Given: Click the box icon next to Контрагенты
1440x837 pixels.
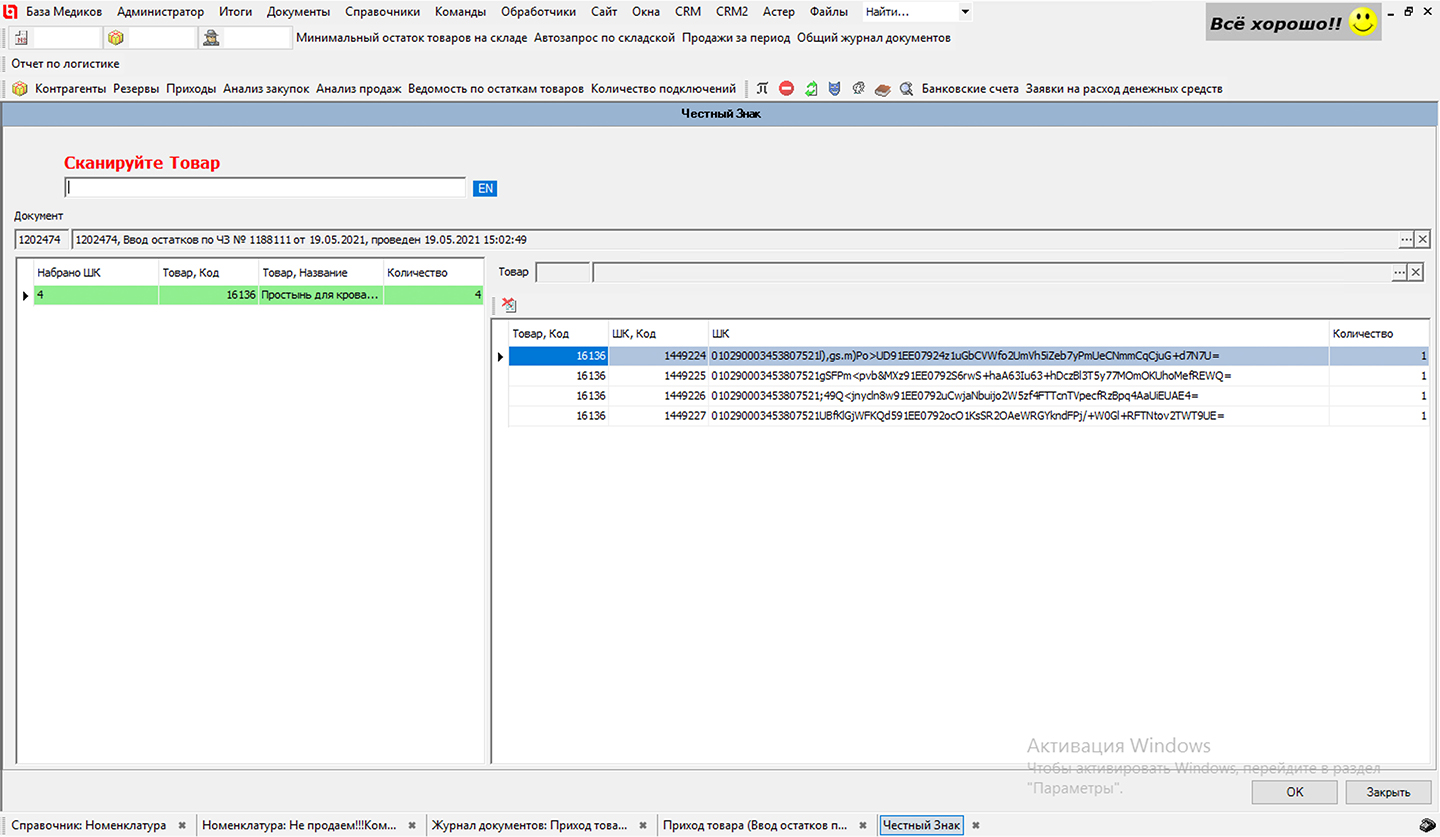Looking at the screenshot, I should 19,89.
